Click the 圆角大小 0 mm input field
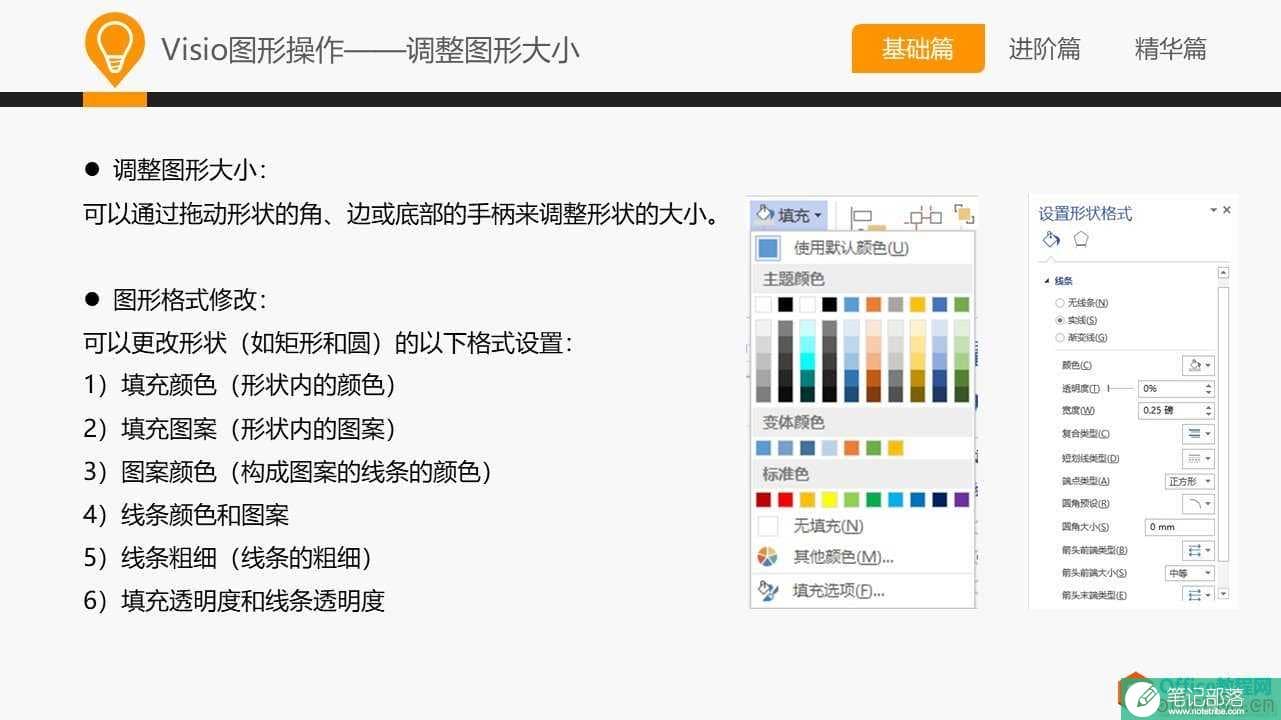Viewport: 1281px width, 720px height. [x=1180, y=527]
